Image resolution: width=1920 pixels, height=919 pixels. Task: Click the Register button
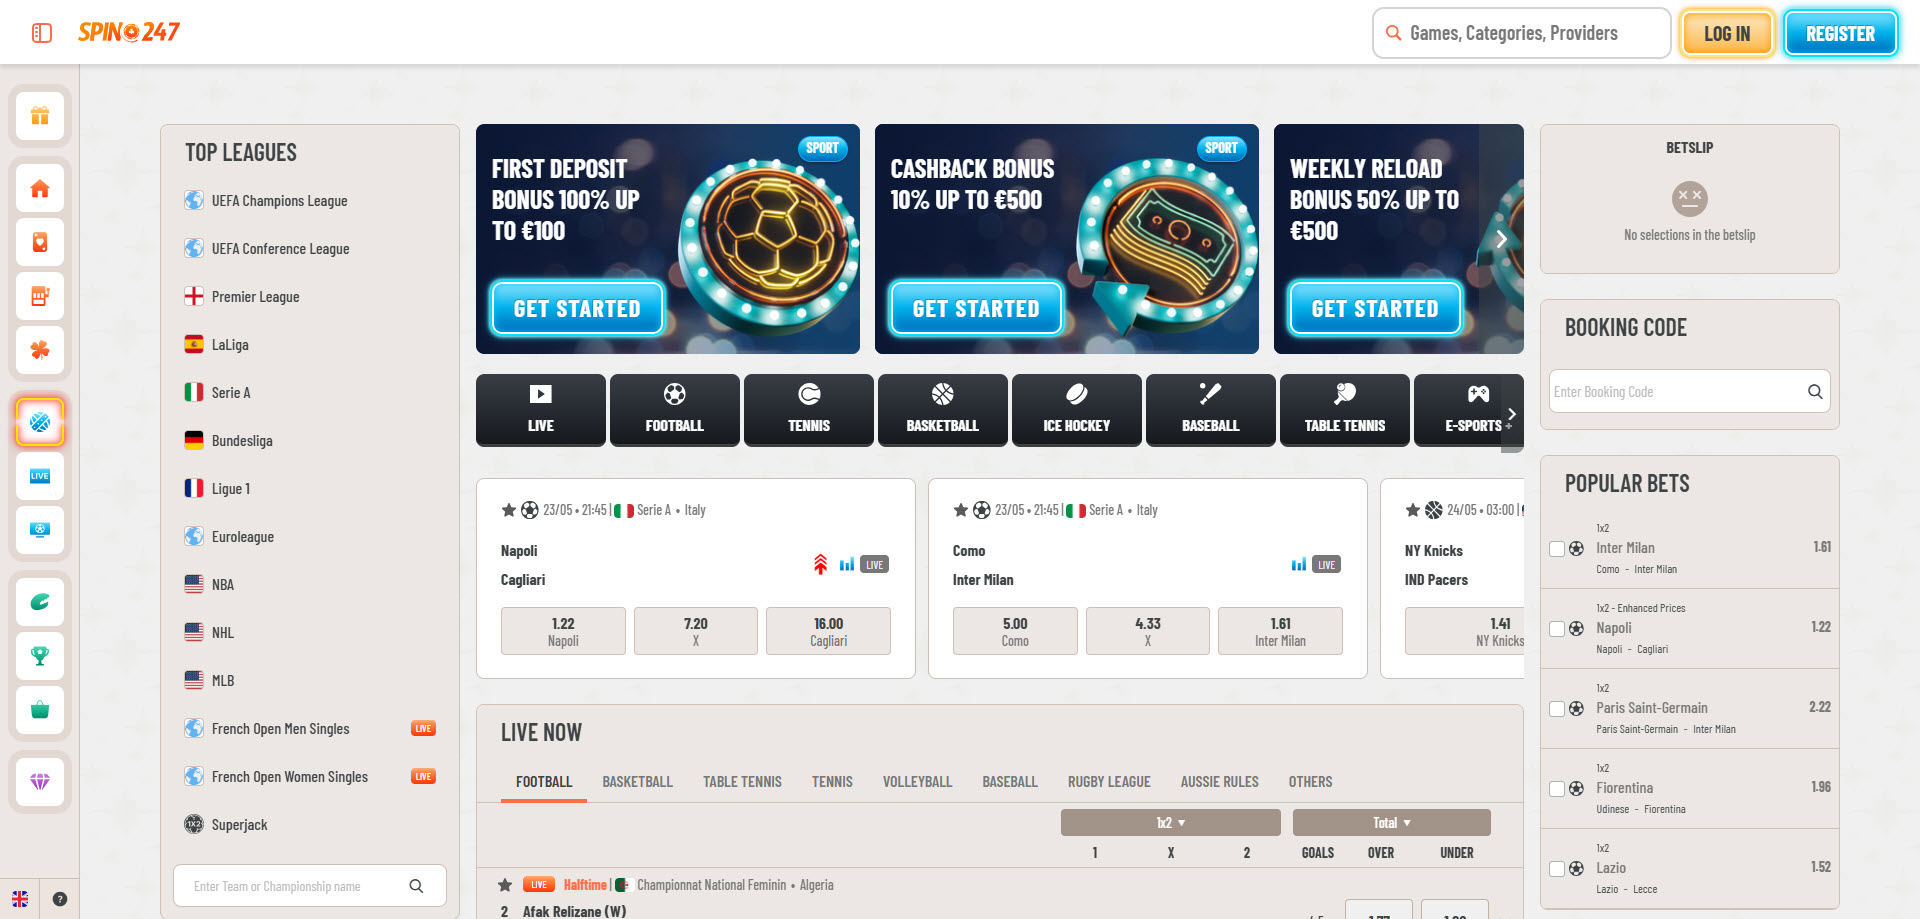[x=1840, y=34]
